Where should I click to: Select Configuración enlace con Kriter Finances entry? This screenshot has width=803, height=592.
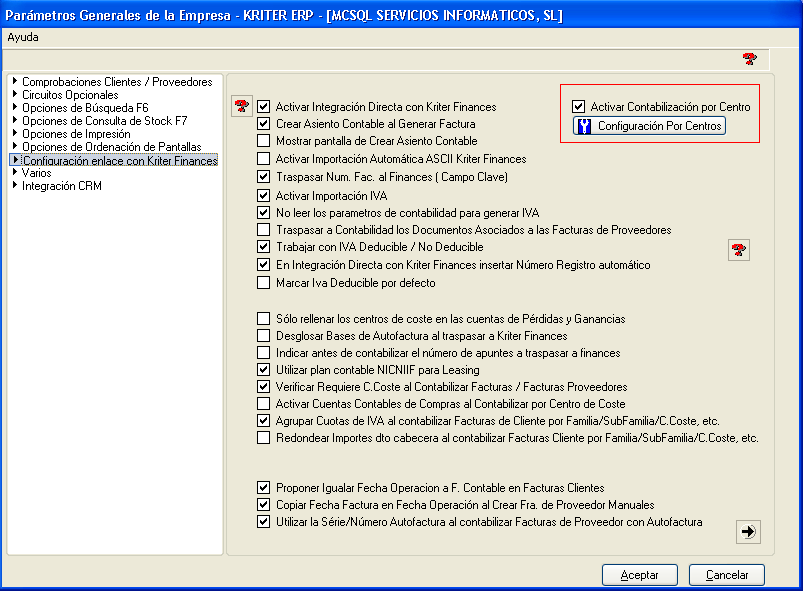coord(120,160)
